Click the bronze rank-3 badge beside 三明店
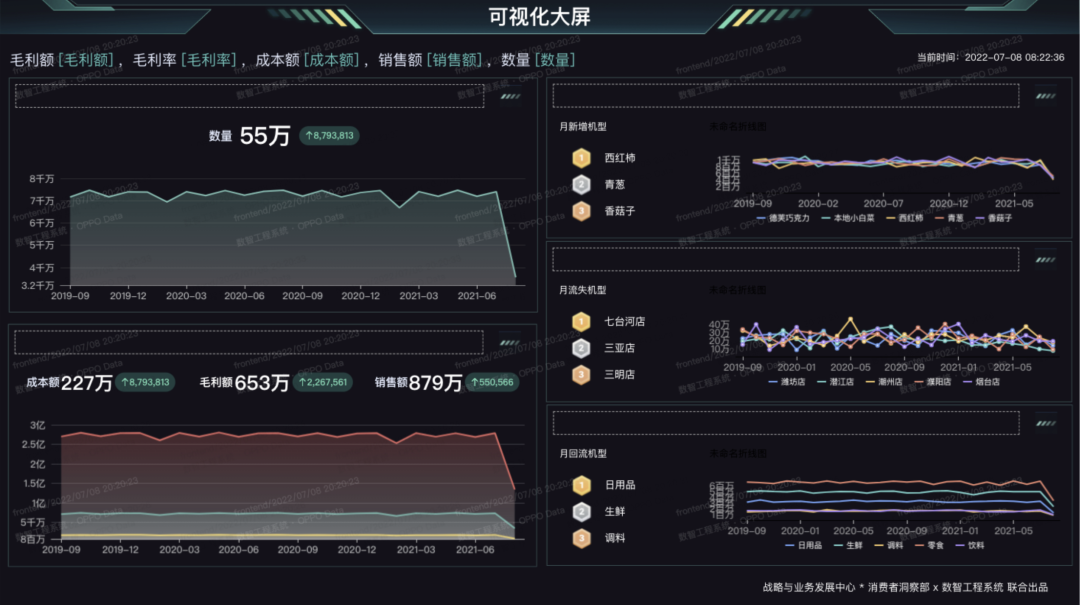This screenshot has width=1080, height=605. point(581,374)
